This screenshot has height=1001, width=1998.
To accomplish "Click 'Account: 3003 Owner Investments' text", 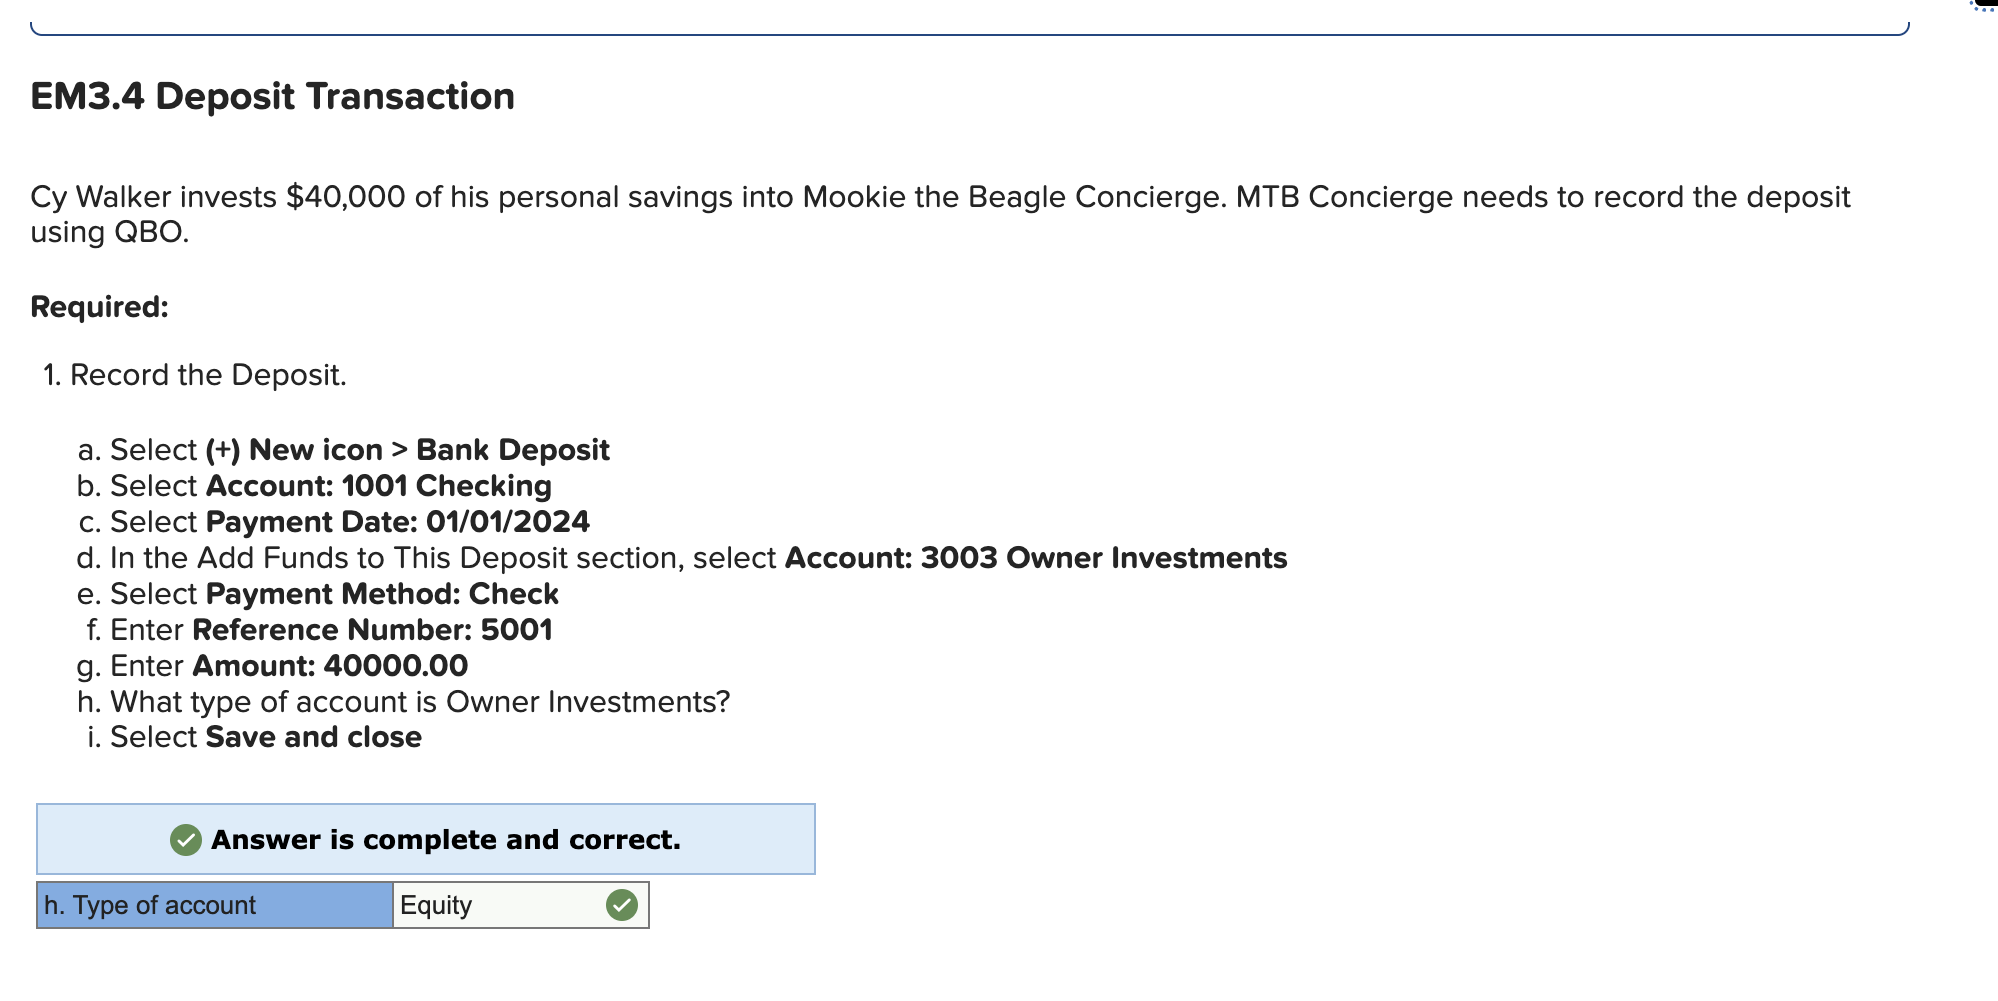I will pyautogui.click(x=1036, y=558).
